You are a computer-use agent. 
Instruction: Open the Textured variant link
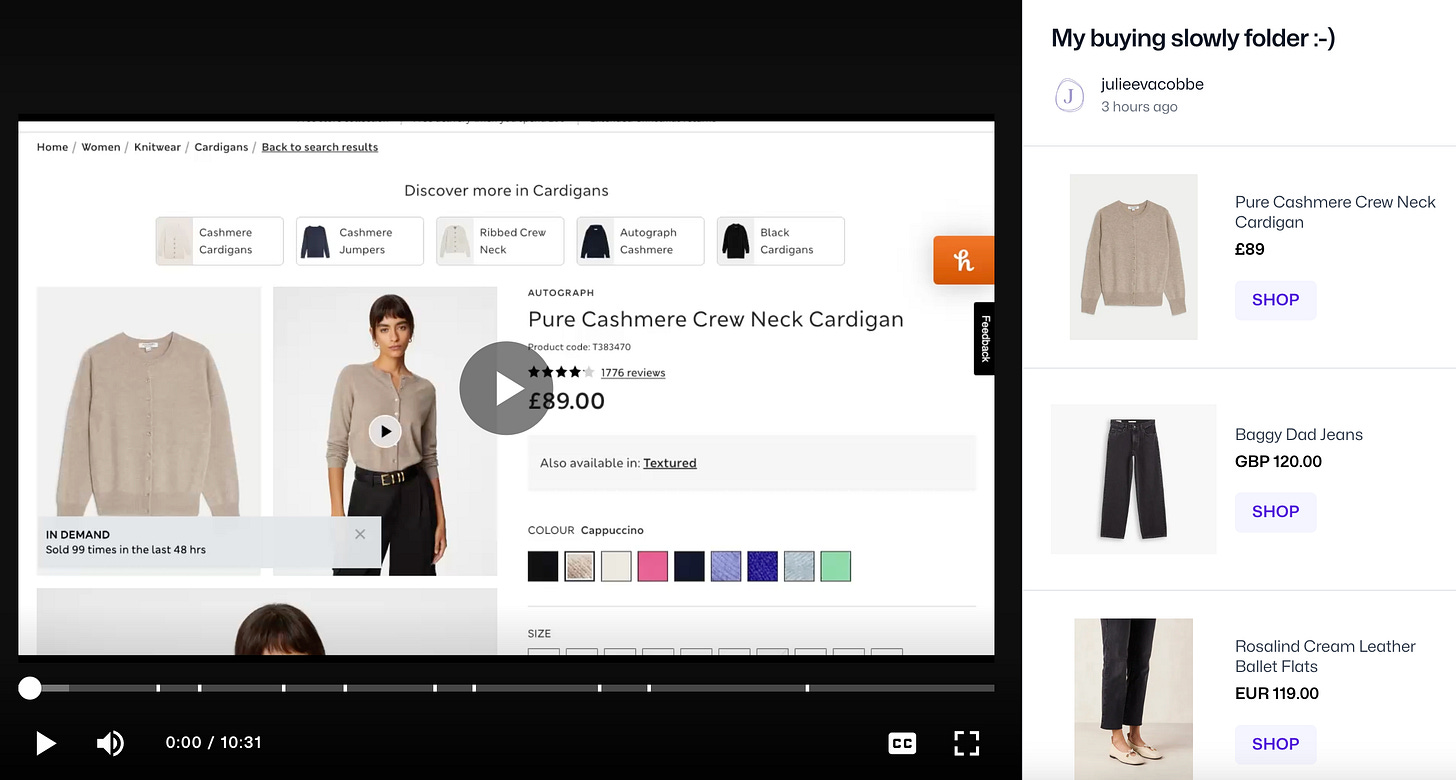[x=670, y=463]
